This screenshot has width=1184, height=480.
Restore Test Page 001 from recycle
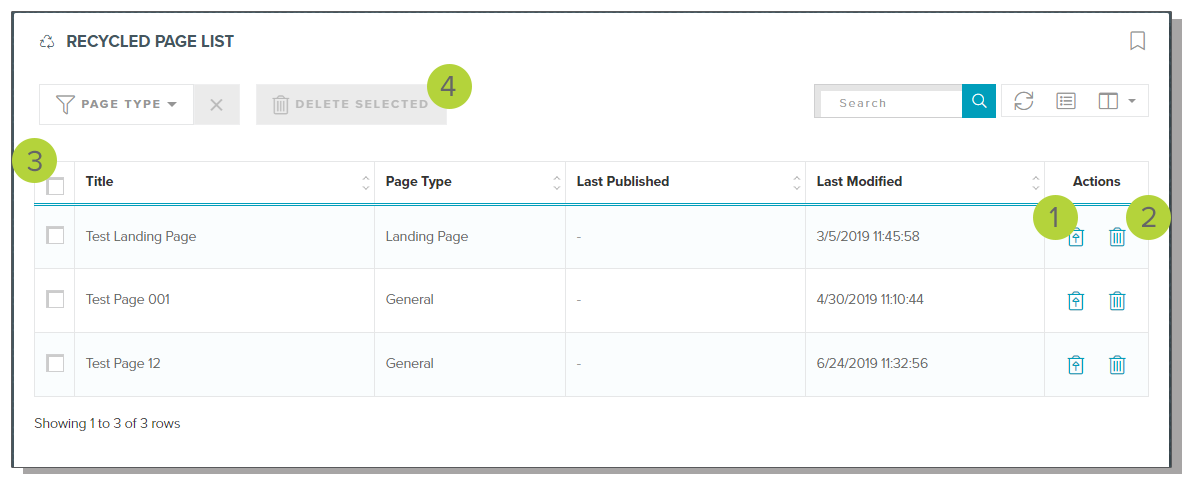[x=1076, y=301]
